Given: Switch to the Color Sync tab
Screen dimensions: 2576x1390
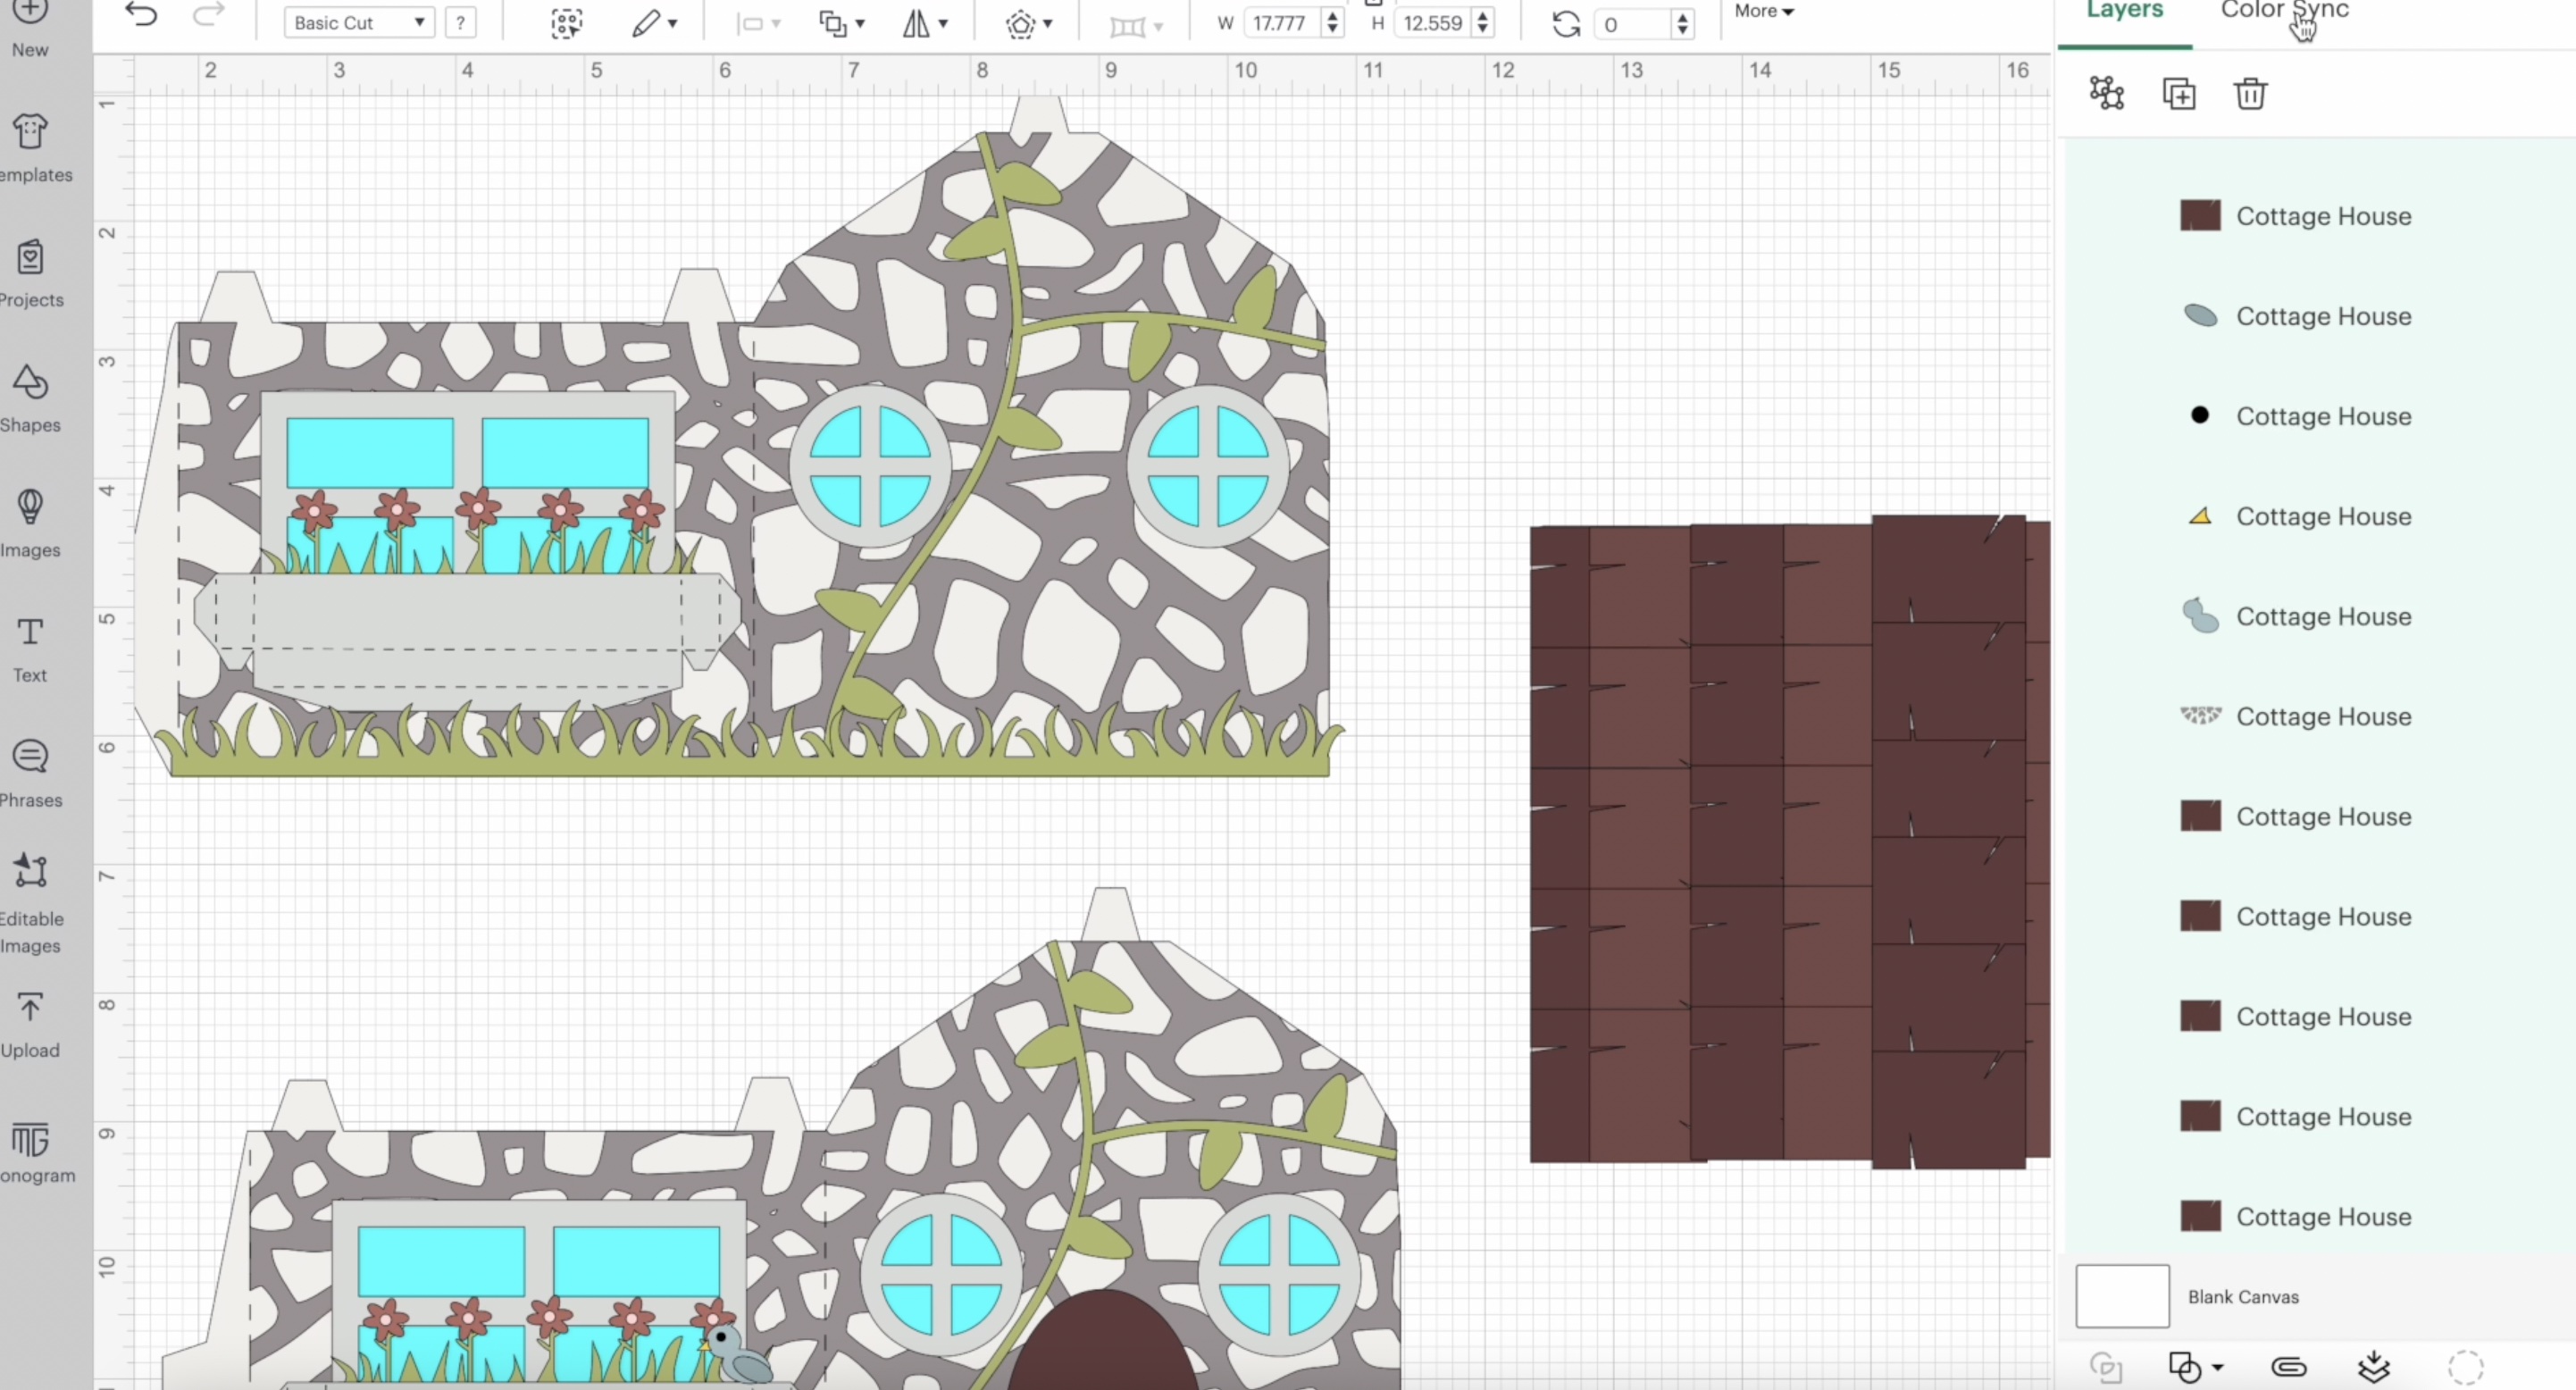Looking at the screenshot, I should (x=2285, y=11).
